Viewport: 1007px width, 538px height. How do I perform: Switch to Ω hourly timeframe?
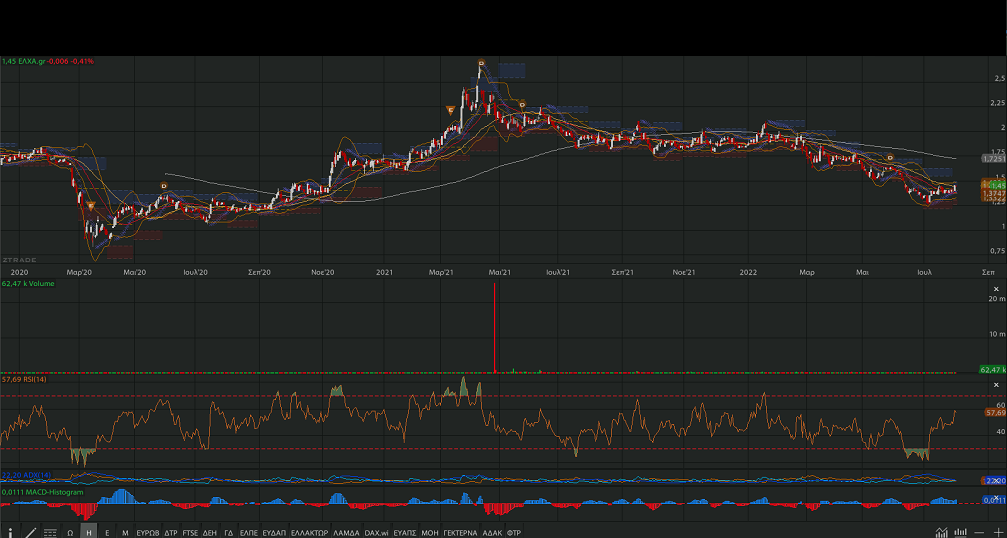[70, 533]
